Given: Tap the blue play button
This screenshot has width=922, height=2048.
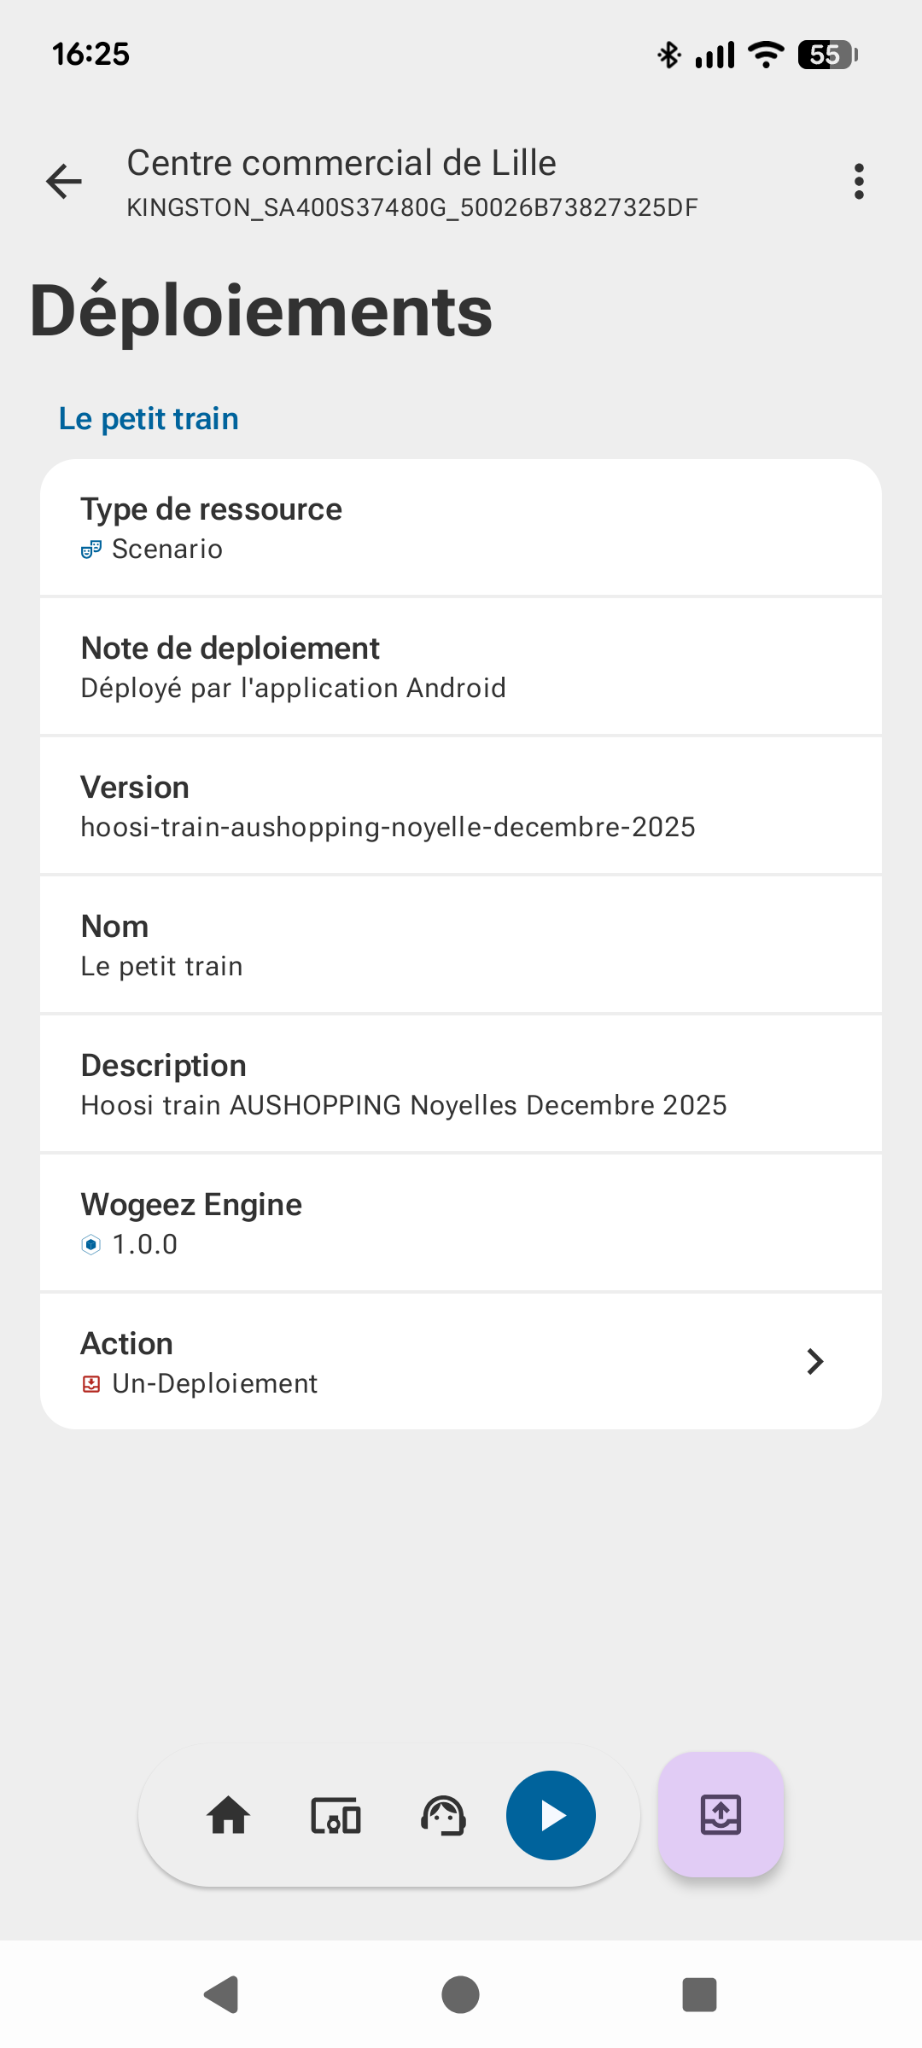Looking at the screenshot, I should [551, 1815].
